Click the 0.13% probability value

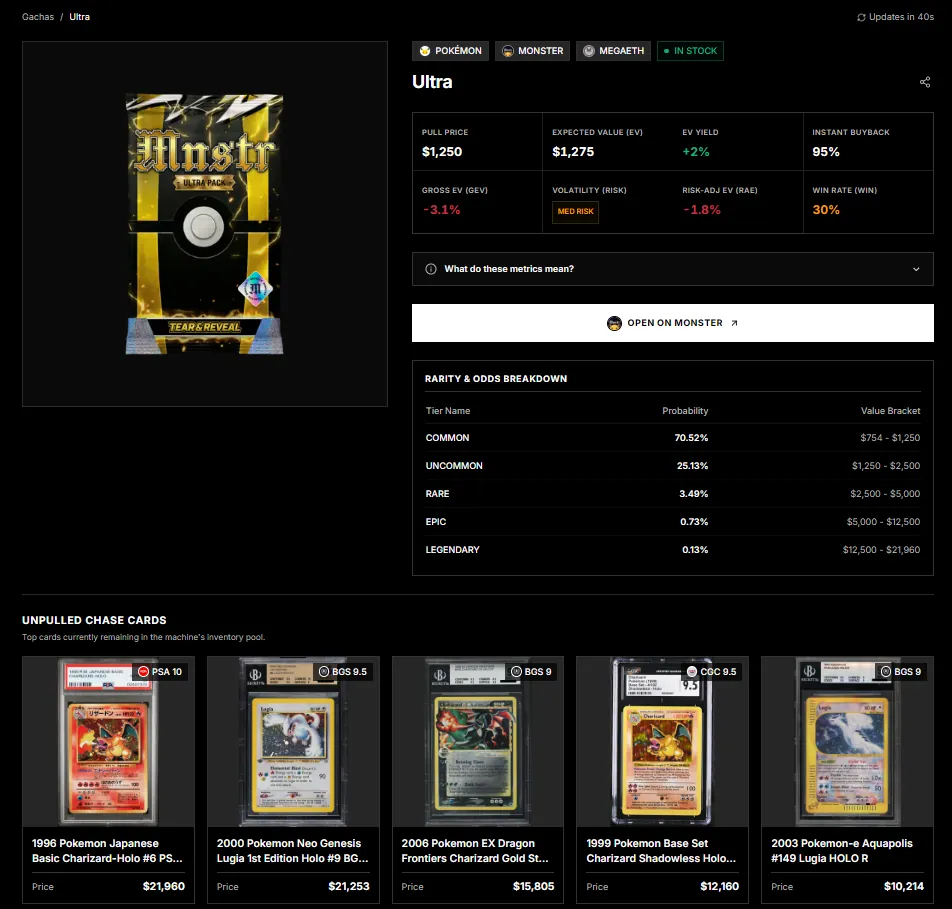(695, 550)
